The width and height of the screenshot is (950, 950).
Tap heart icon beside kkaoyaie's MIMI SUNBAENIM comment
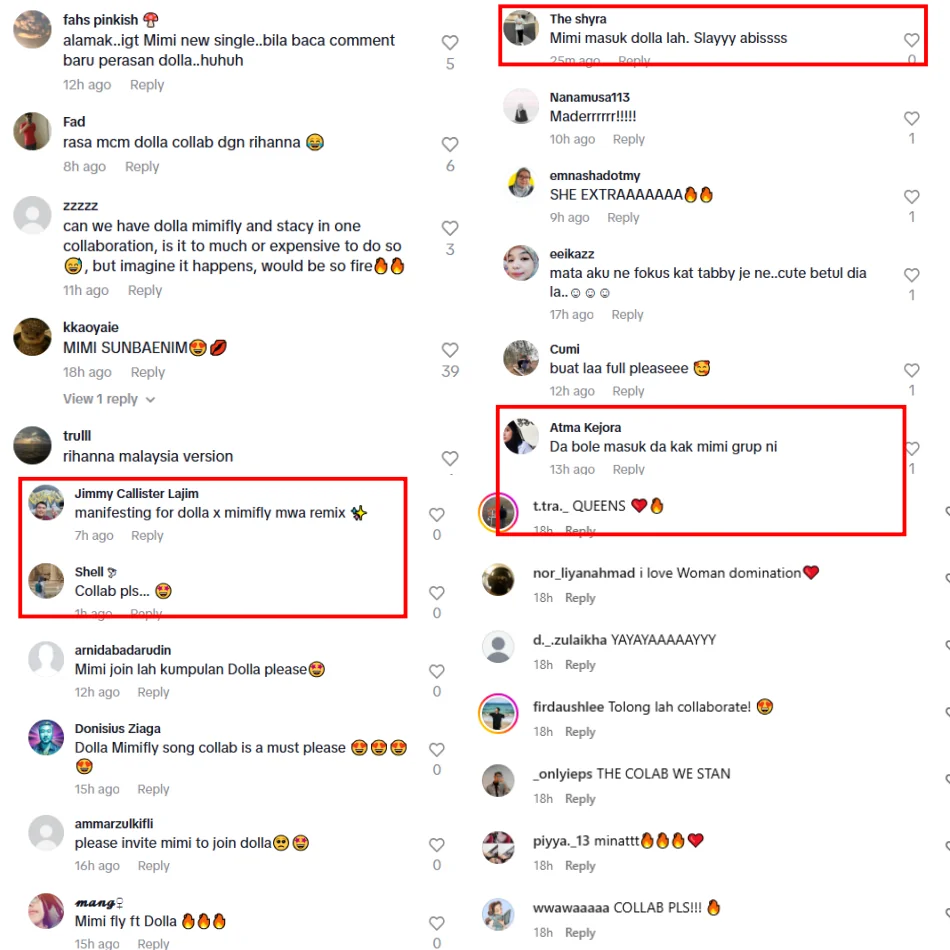(450, 350)
